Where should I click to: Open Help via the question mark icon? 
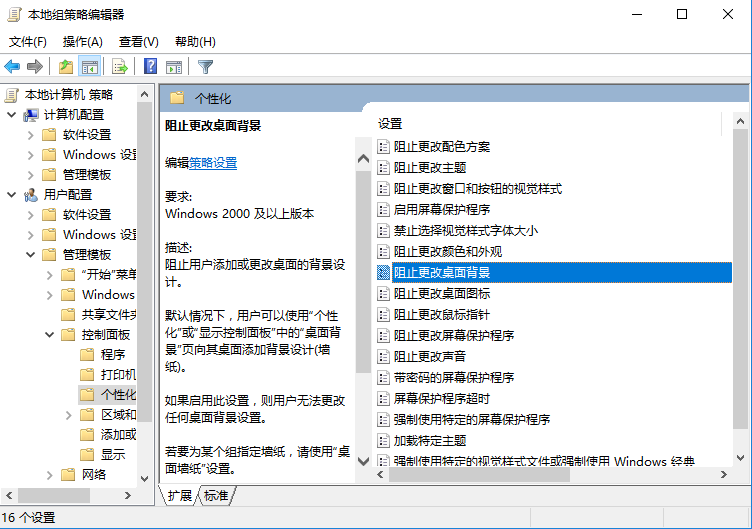click(x=150, y=66)
